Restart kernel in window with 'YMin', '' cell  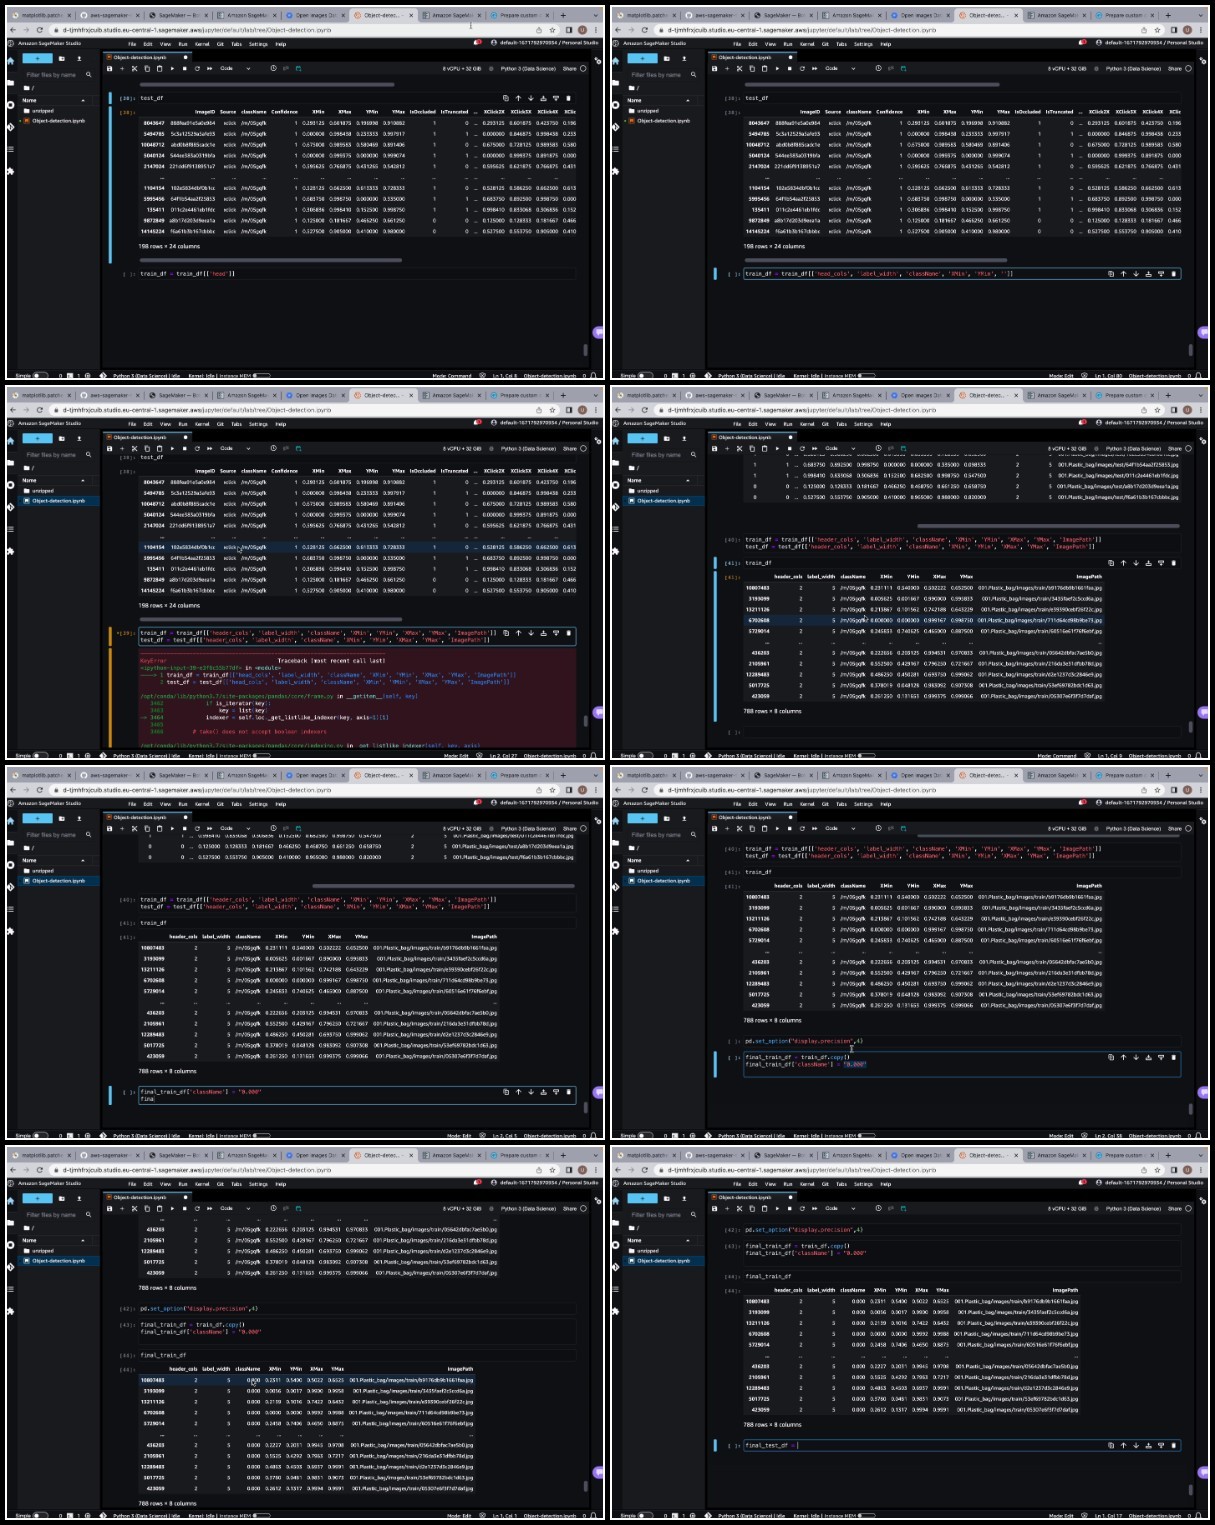click(x=802, y=68)
